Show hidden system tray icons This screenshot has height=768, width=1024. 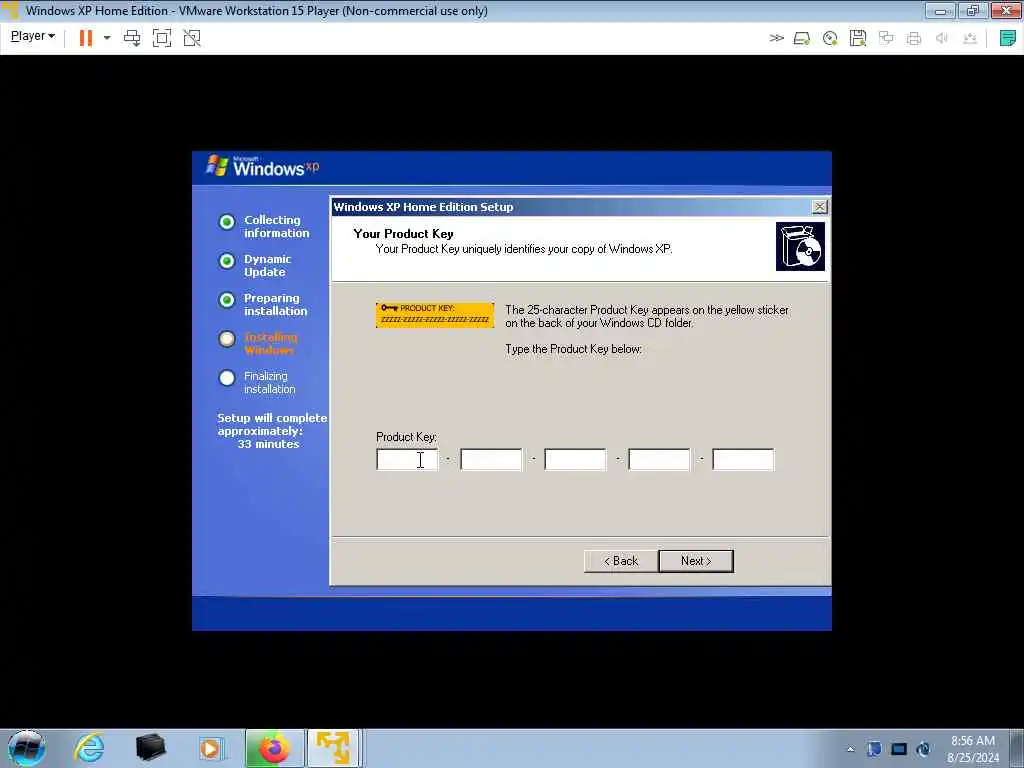[x=850, y=749]
